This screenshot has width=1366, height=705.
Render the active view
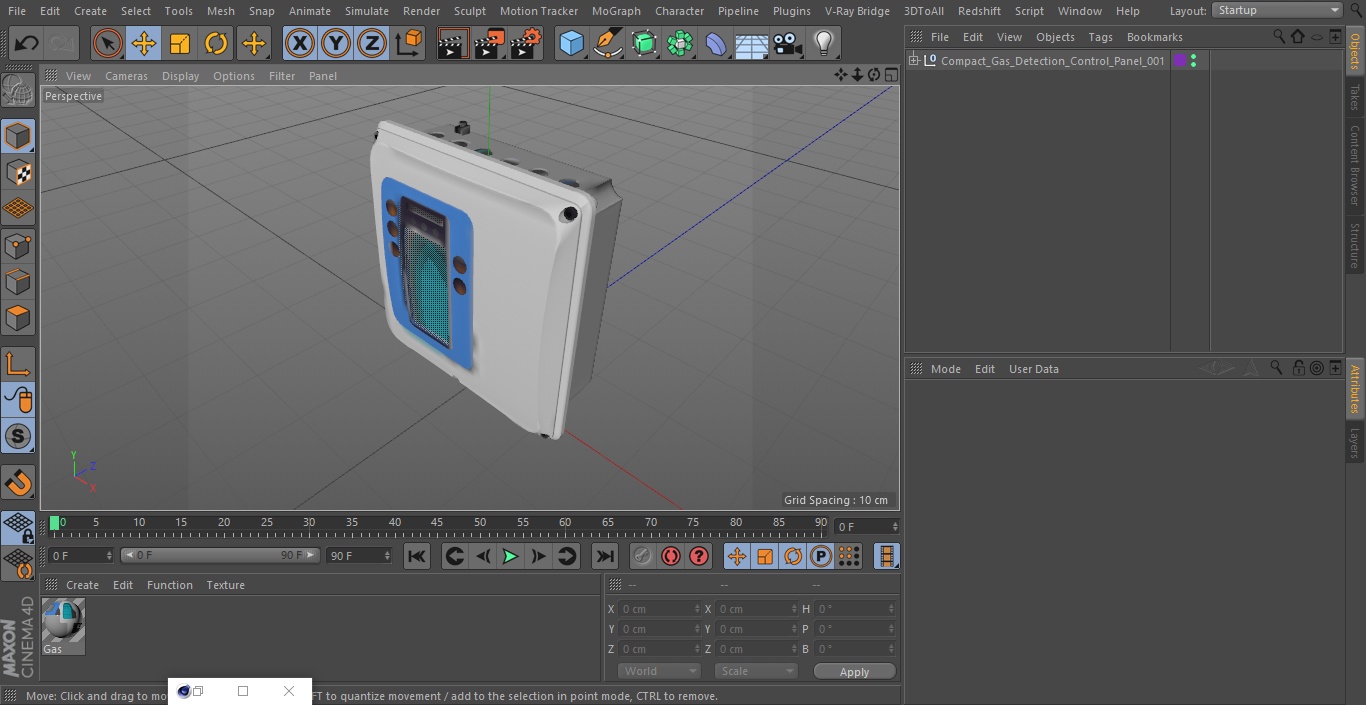click(x=453, y=43)
